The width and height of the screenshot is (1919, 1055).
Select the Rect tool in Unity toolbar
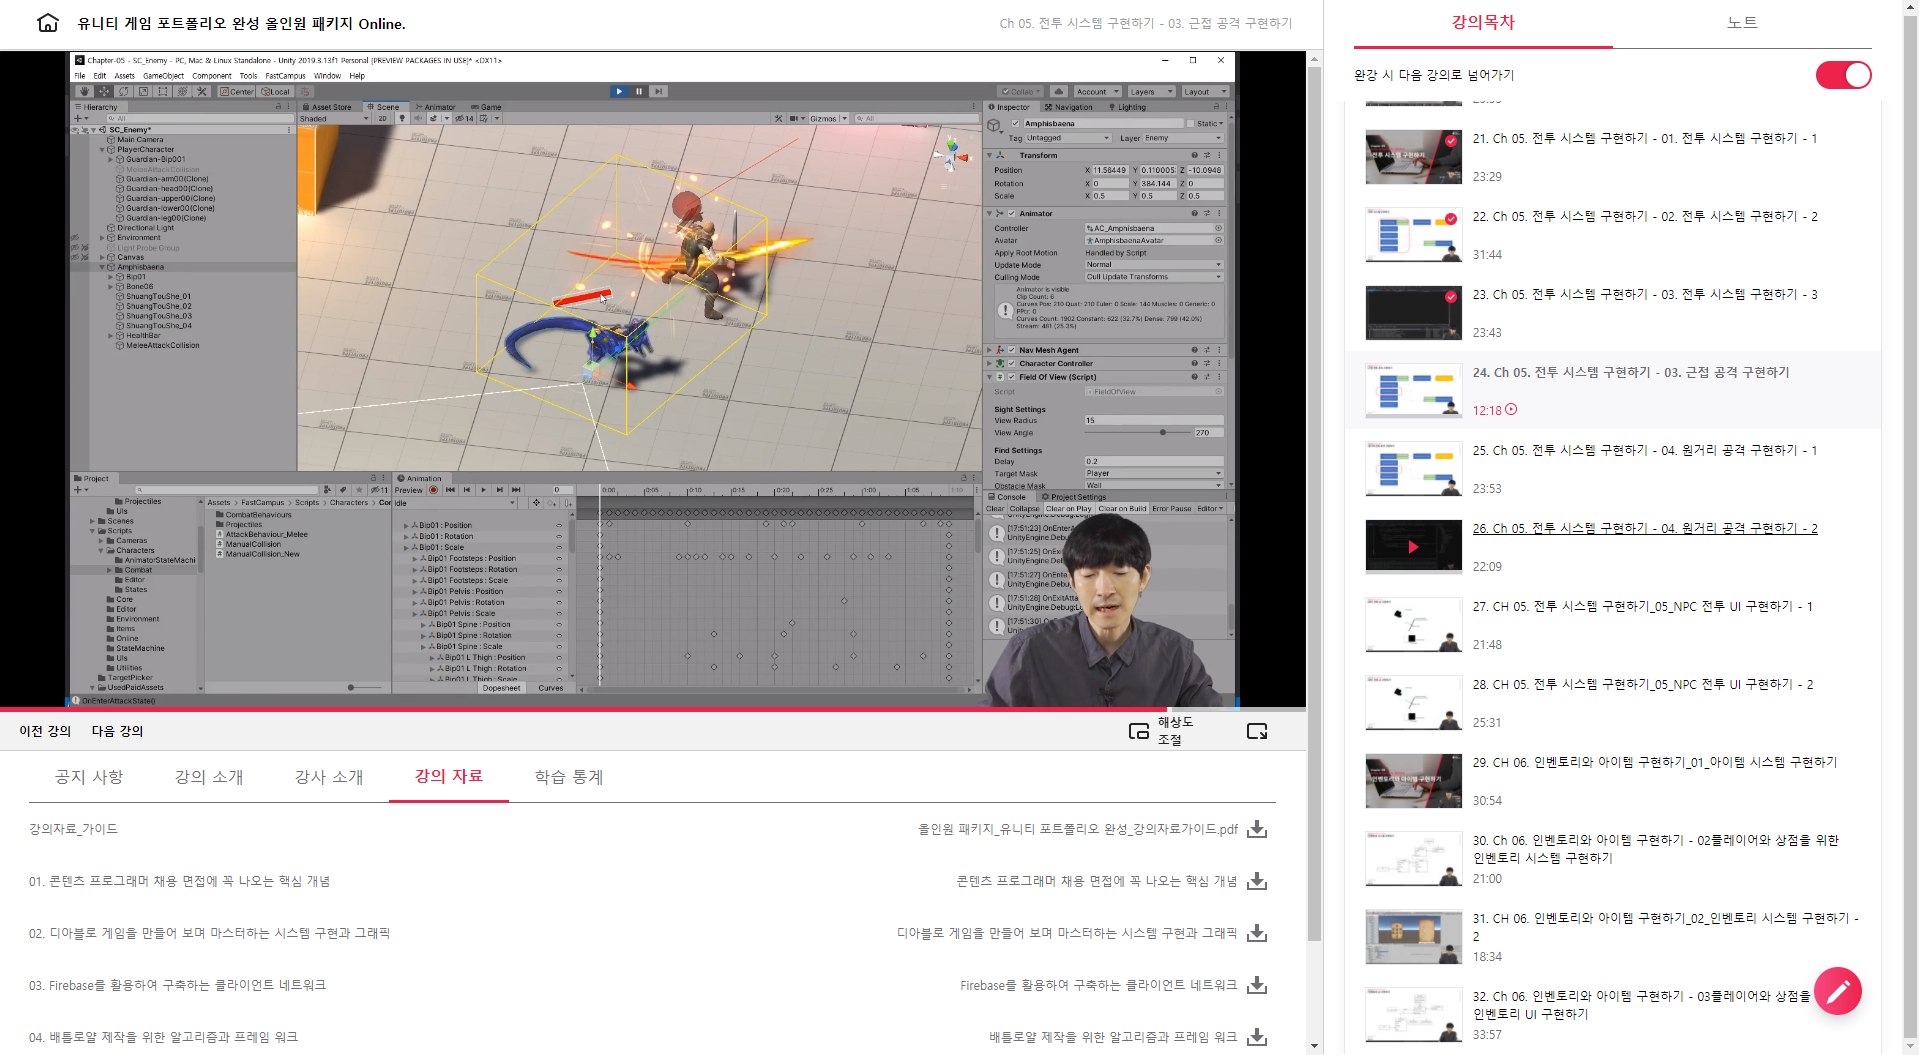pyautogui.click(x=163, y=91)
